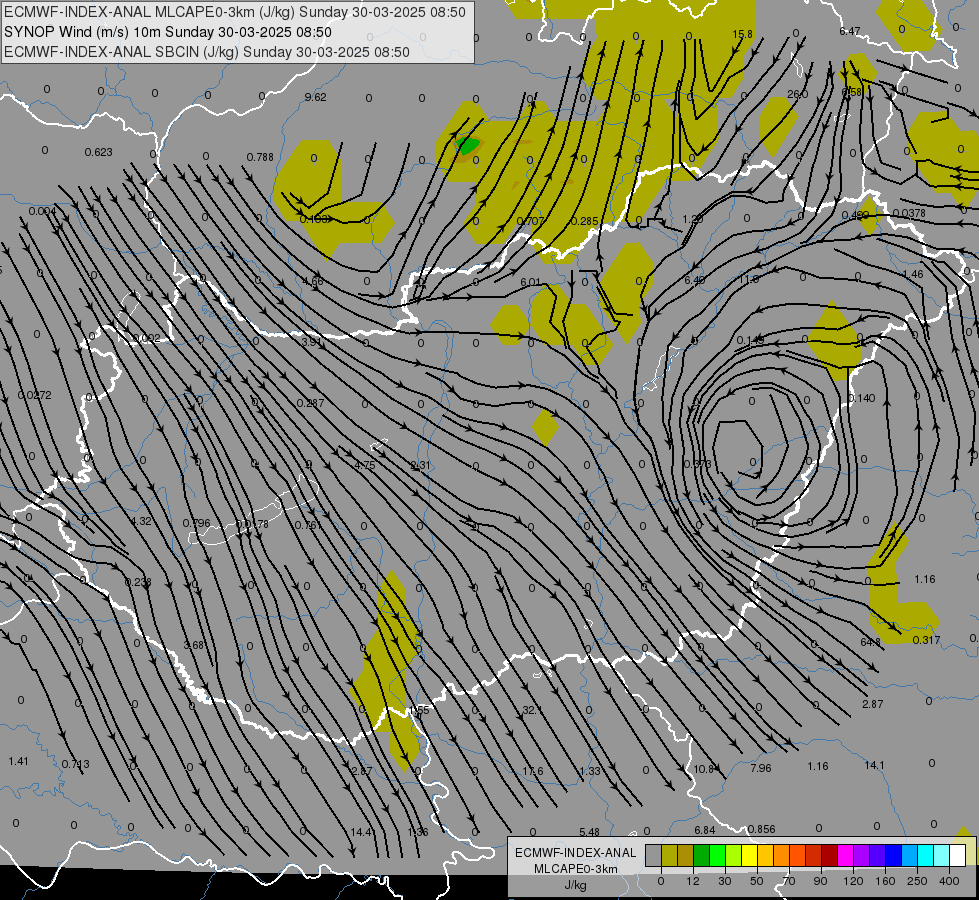Image resolution: width=979 pixels, height=900 pixels.
Task: Click the SBCIN title line
Action: point(207,52)
